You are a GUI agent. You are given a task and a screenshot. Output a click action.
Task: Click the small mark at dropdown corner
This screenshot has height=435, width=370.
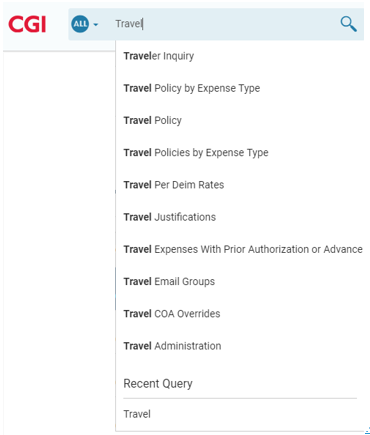tap(367, 430)
